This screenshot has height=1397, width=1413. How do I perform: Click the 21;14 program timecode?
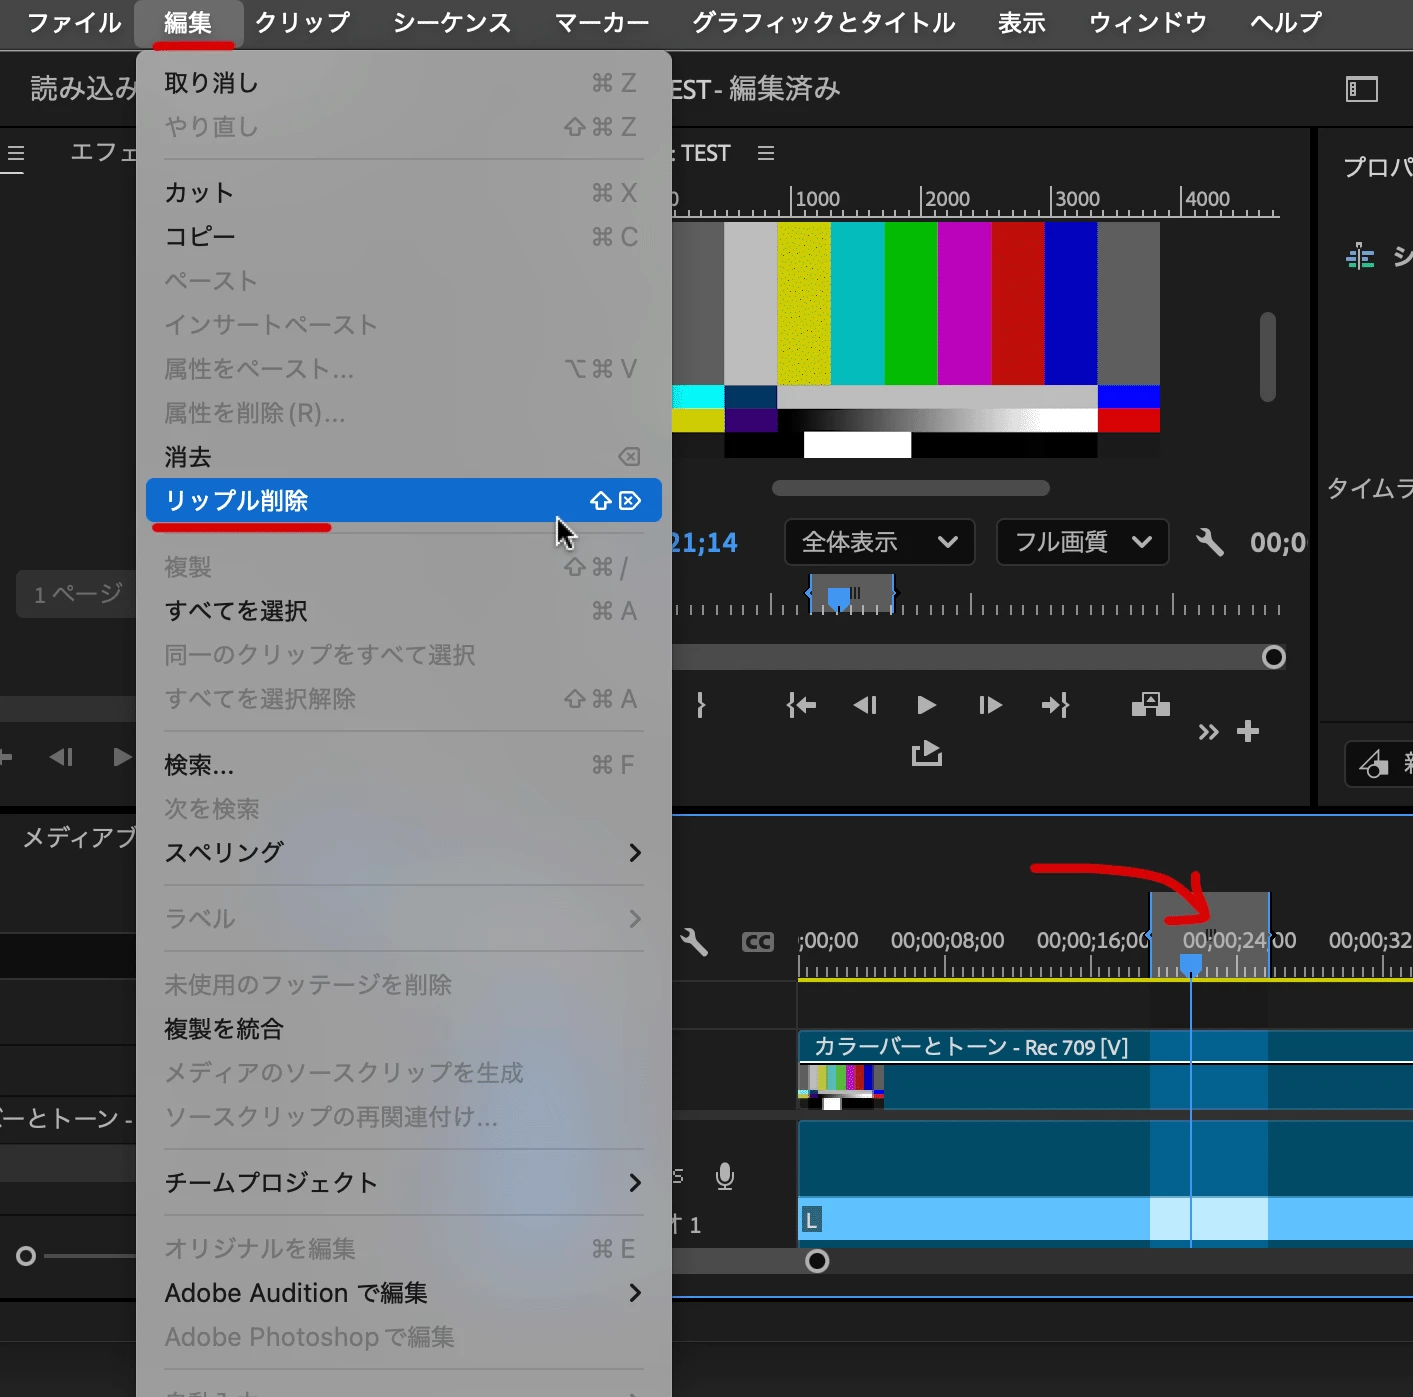point(704,542)
